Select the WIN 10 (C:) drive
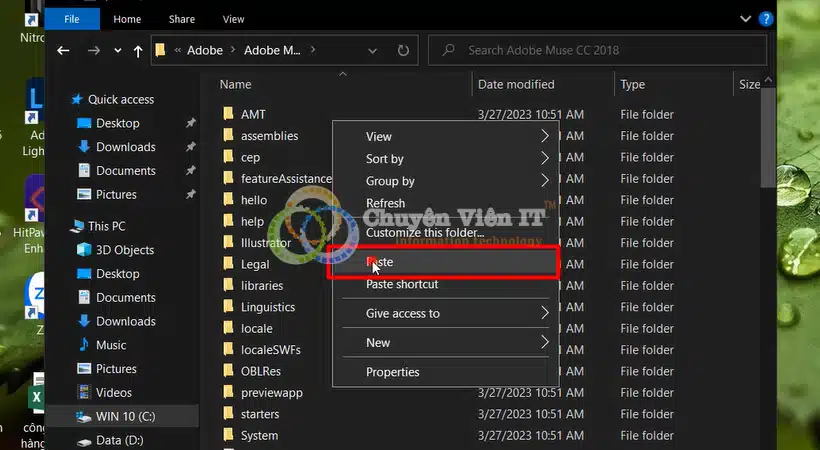The image size is (820, 450). click(x=119, y=416)
